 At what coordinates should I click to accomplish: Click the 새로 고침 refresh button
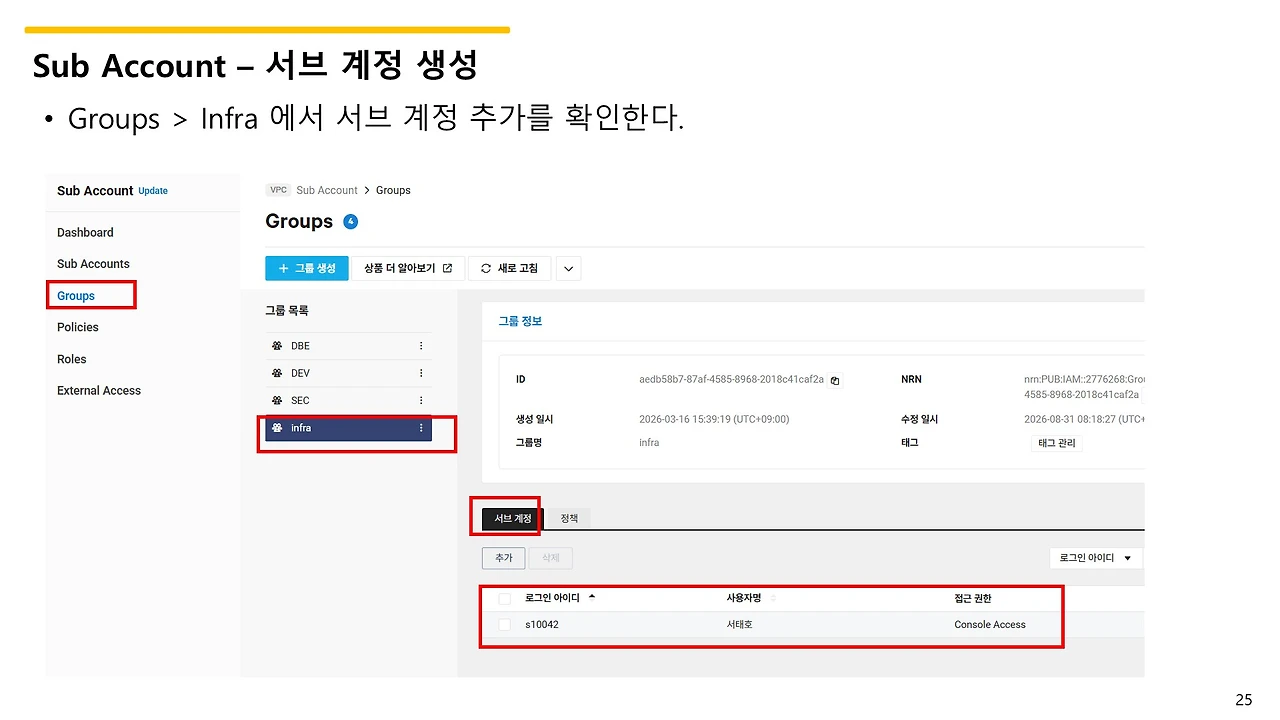click(509, 268)
